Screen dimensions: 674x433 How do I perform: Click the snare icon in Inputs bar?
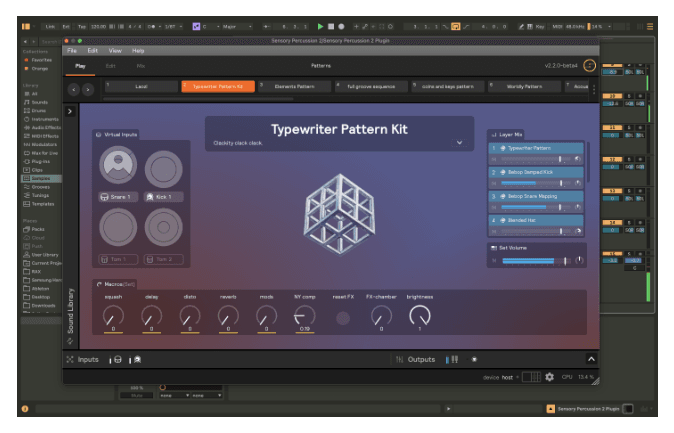coord(118,360)
